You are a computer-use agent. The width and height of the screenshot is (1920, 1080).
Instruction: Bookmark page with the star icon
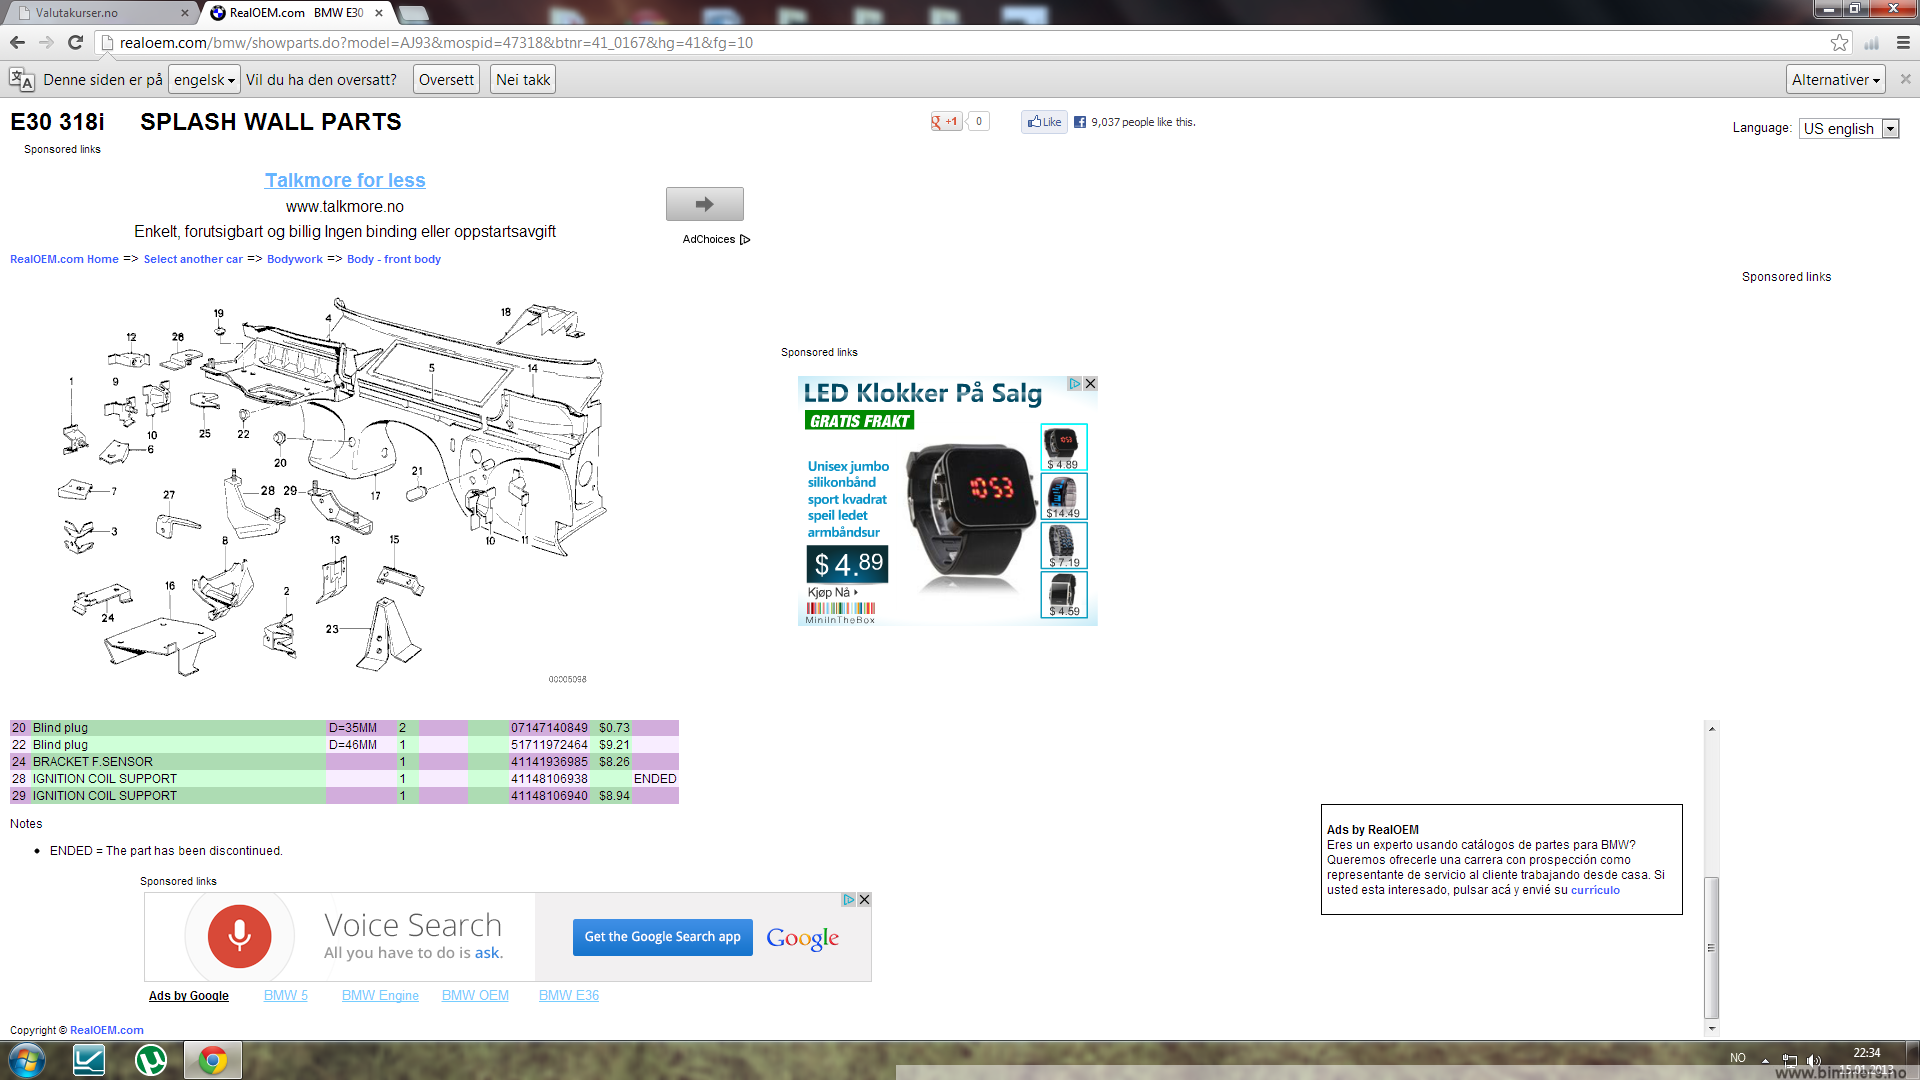point(1839,42)
